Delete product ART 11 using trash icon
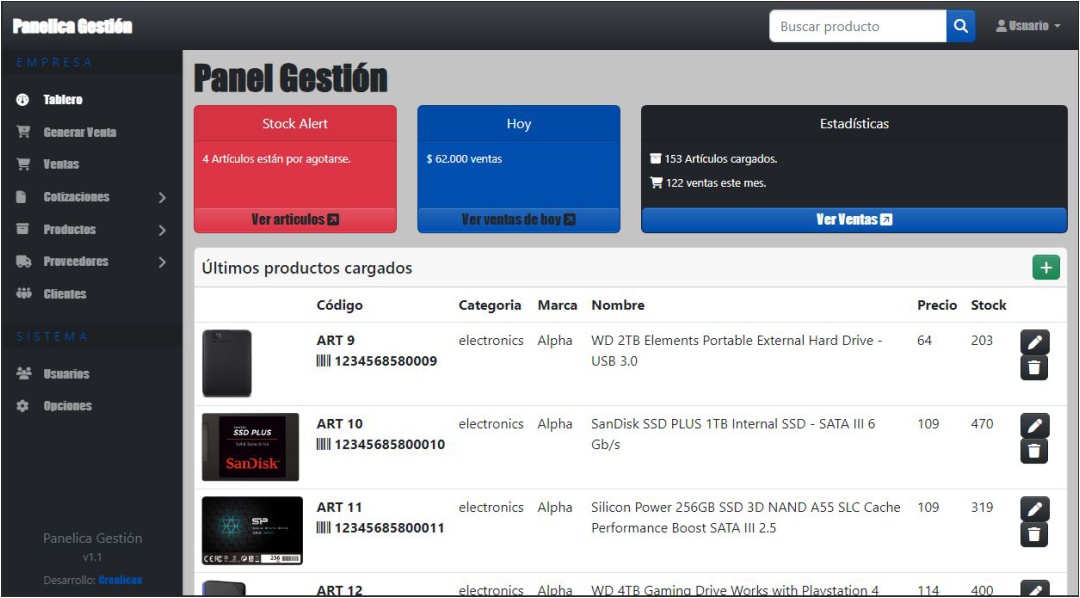Image resolution: width=1080 pixels, height=598 pixels. coord(1035,535)
